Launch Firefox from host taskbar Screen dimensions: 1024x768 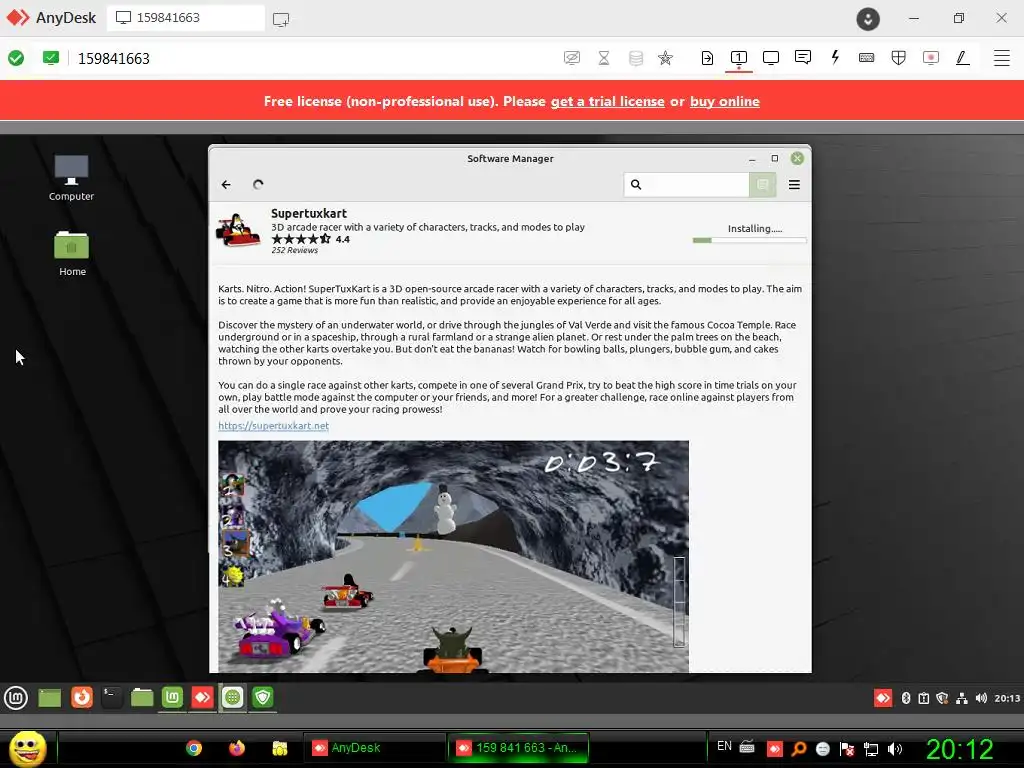[x=237, y=748]
